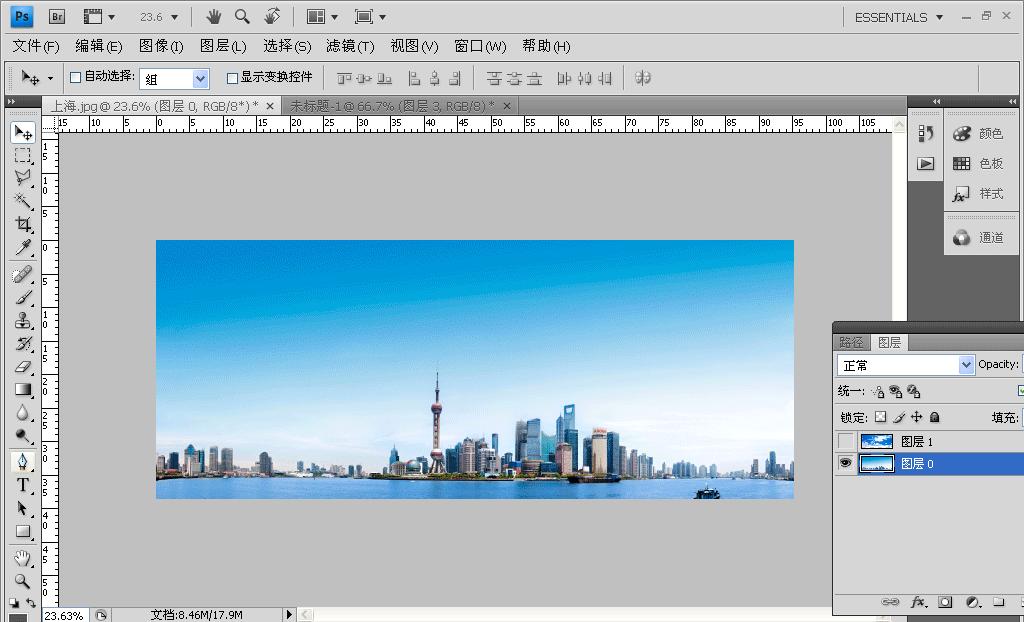Click the zoom percentage field in the status bar
The image size is (1024, 622).
point(62,616)
